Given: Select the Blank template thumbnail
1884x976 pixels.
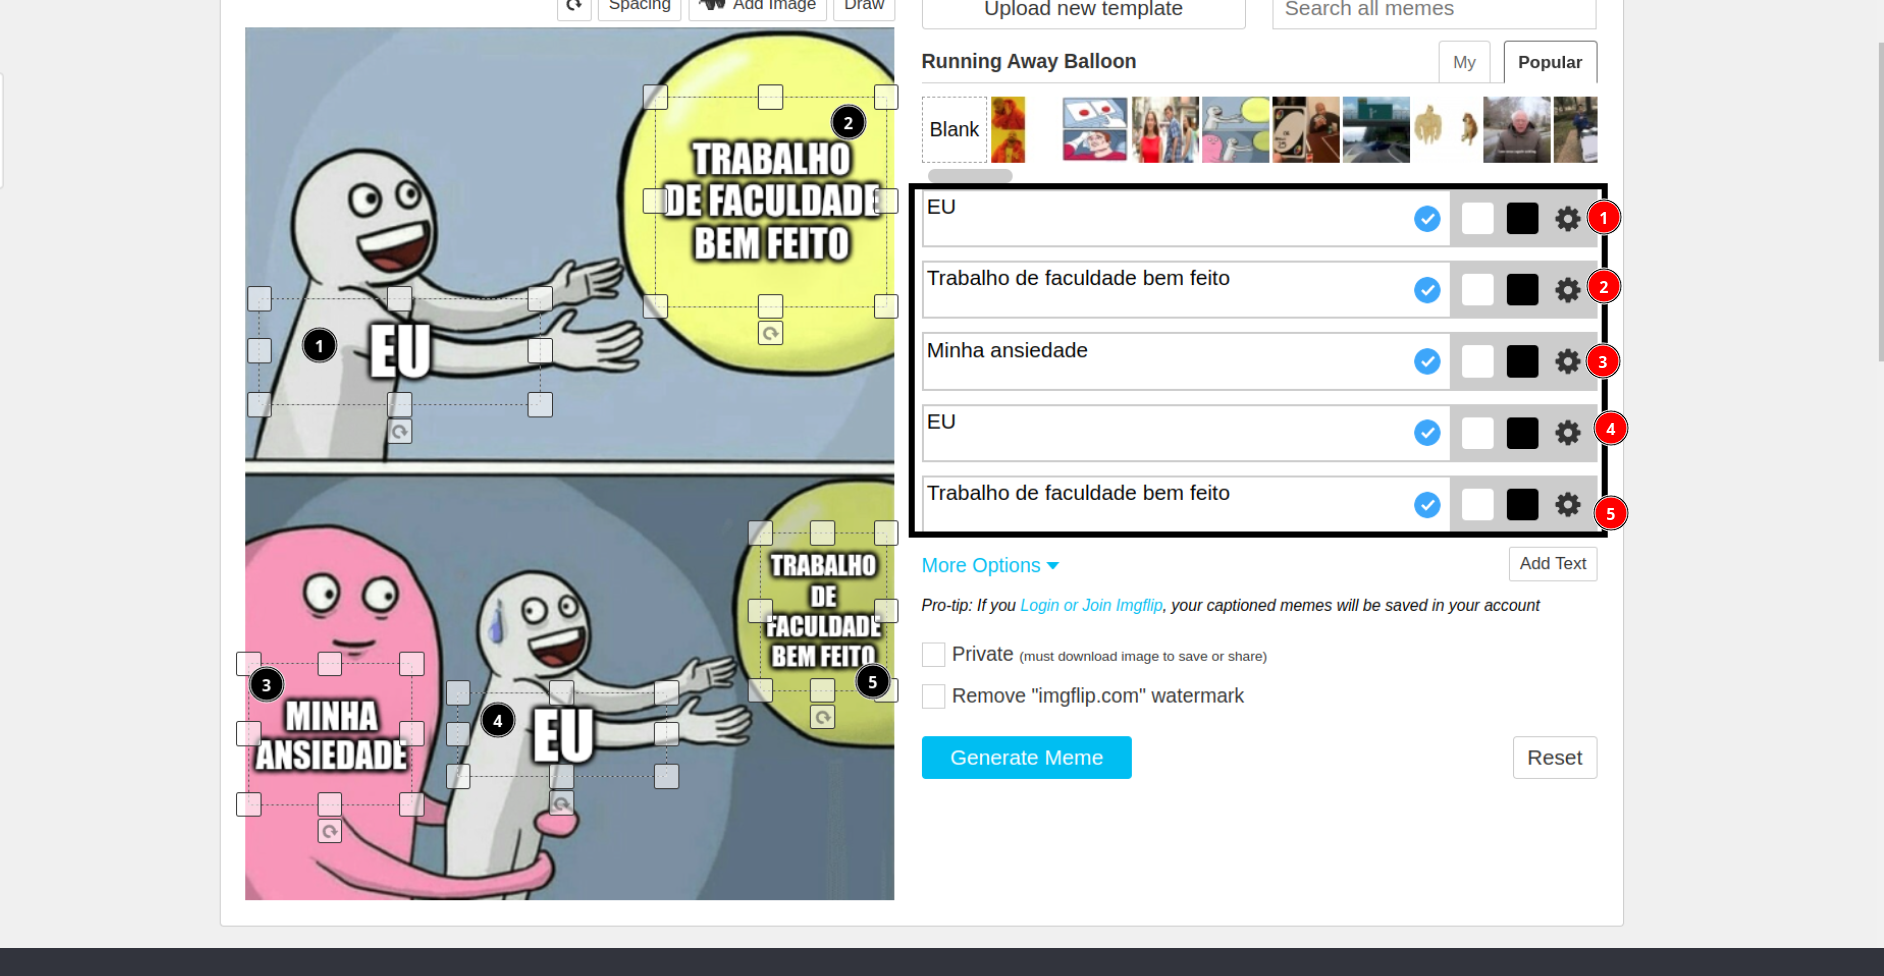Looking at the screenshot, I should click(x=952, y=129).
